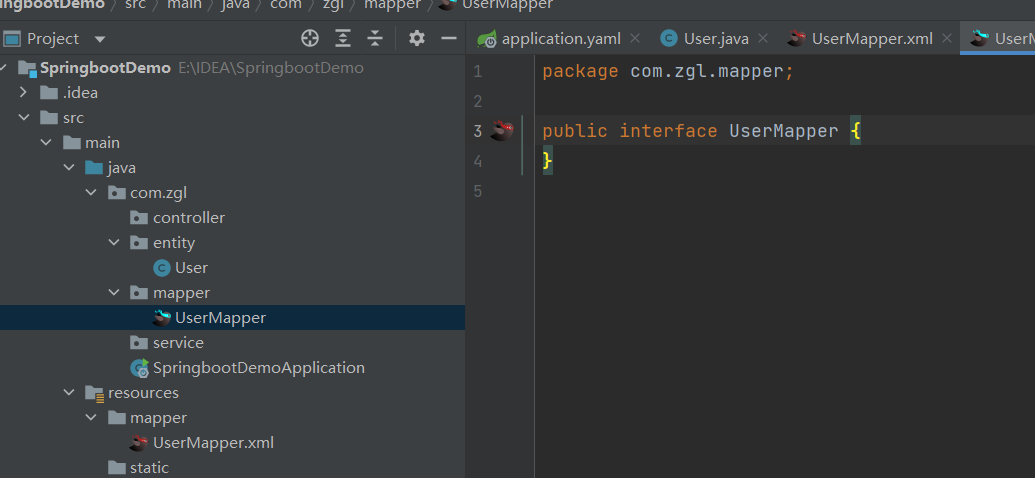Click the Collapse All icon in Project toolbar
The height and width of the screenshot is (478, 1035).
tap(375, 38)
